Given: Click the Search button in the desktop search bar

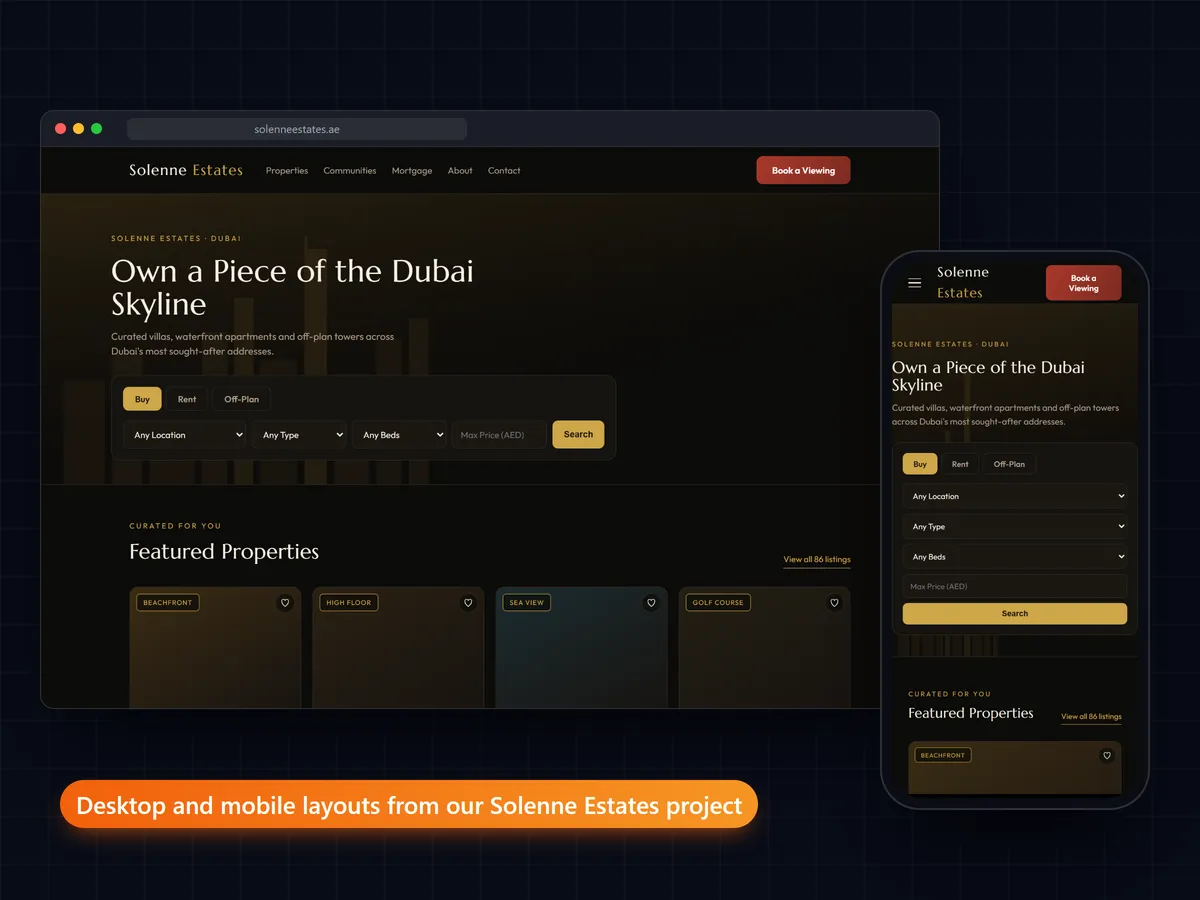Looking at the screenshot, I should (x=578, y=434).
